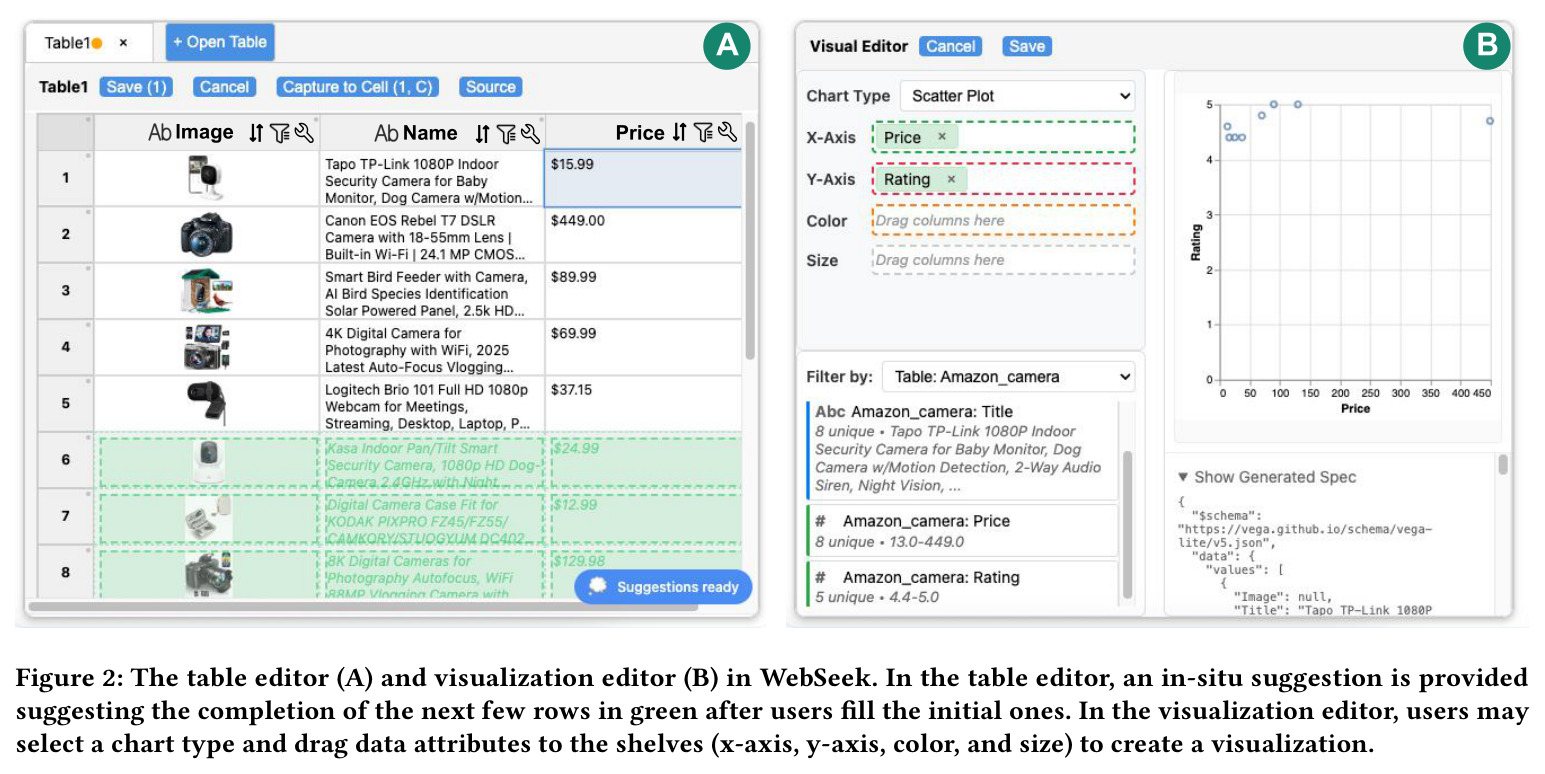Click Canon EOS Rebel T7 name cell
The image size is (1545, 774).
[x=432, y=235]
